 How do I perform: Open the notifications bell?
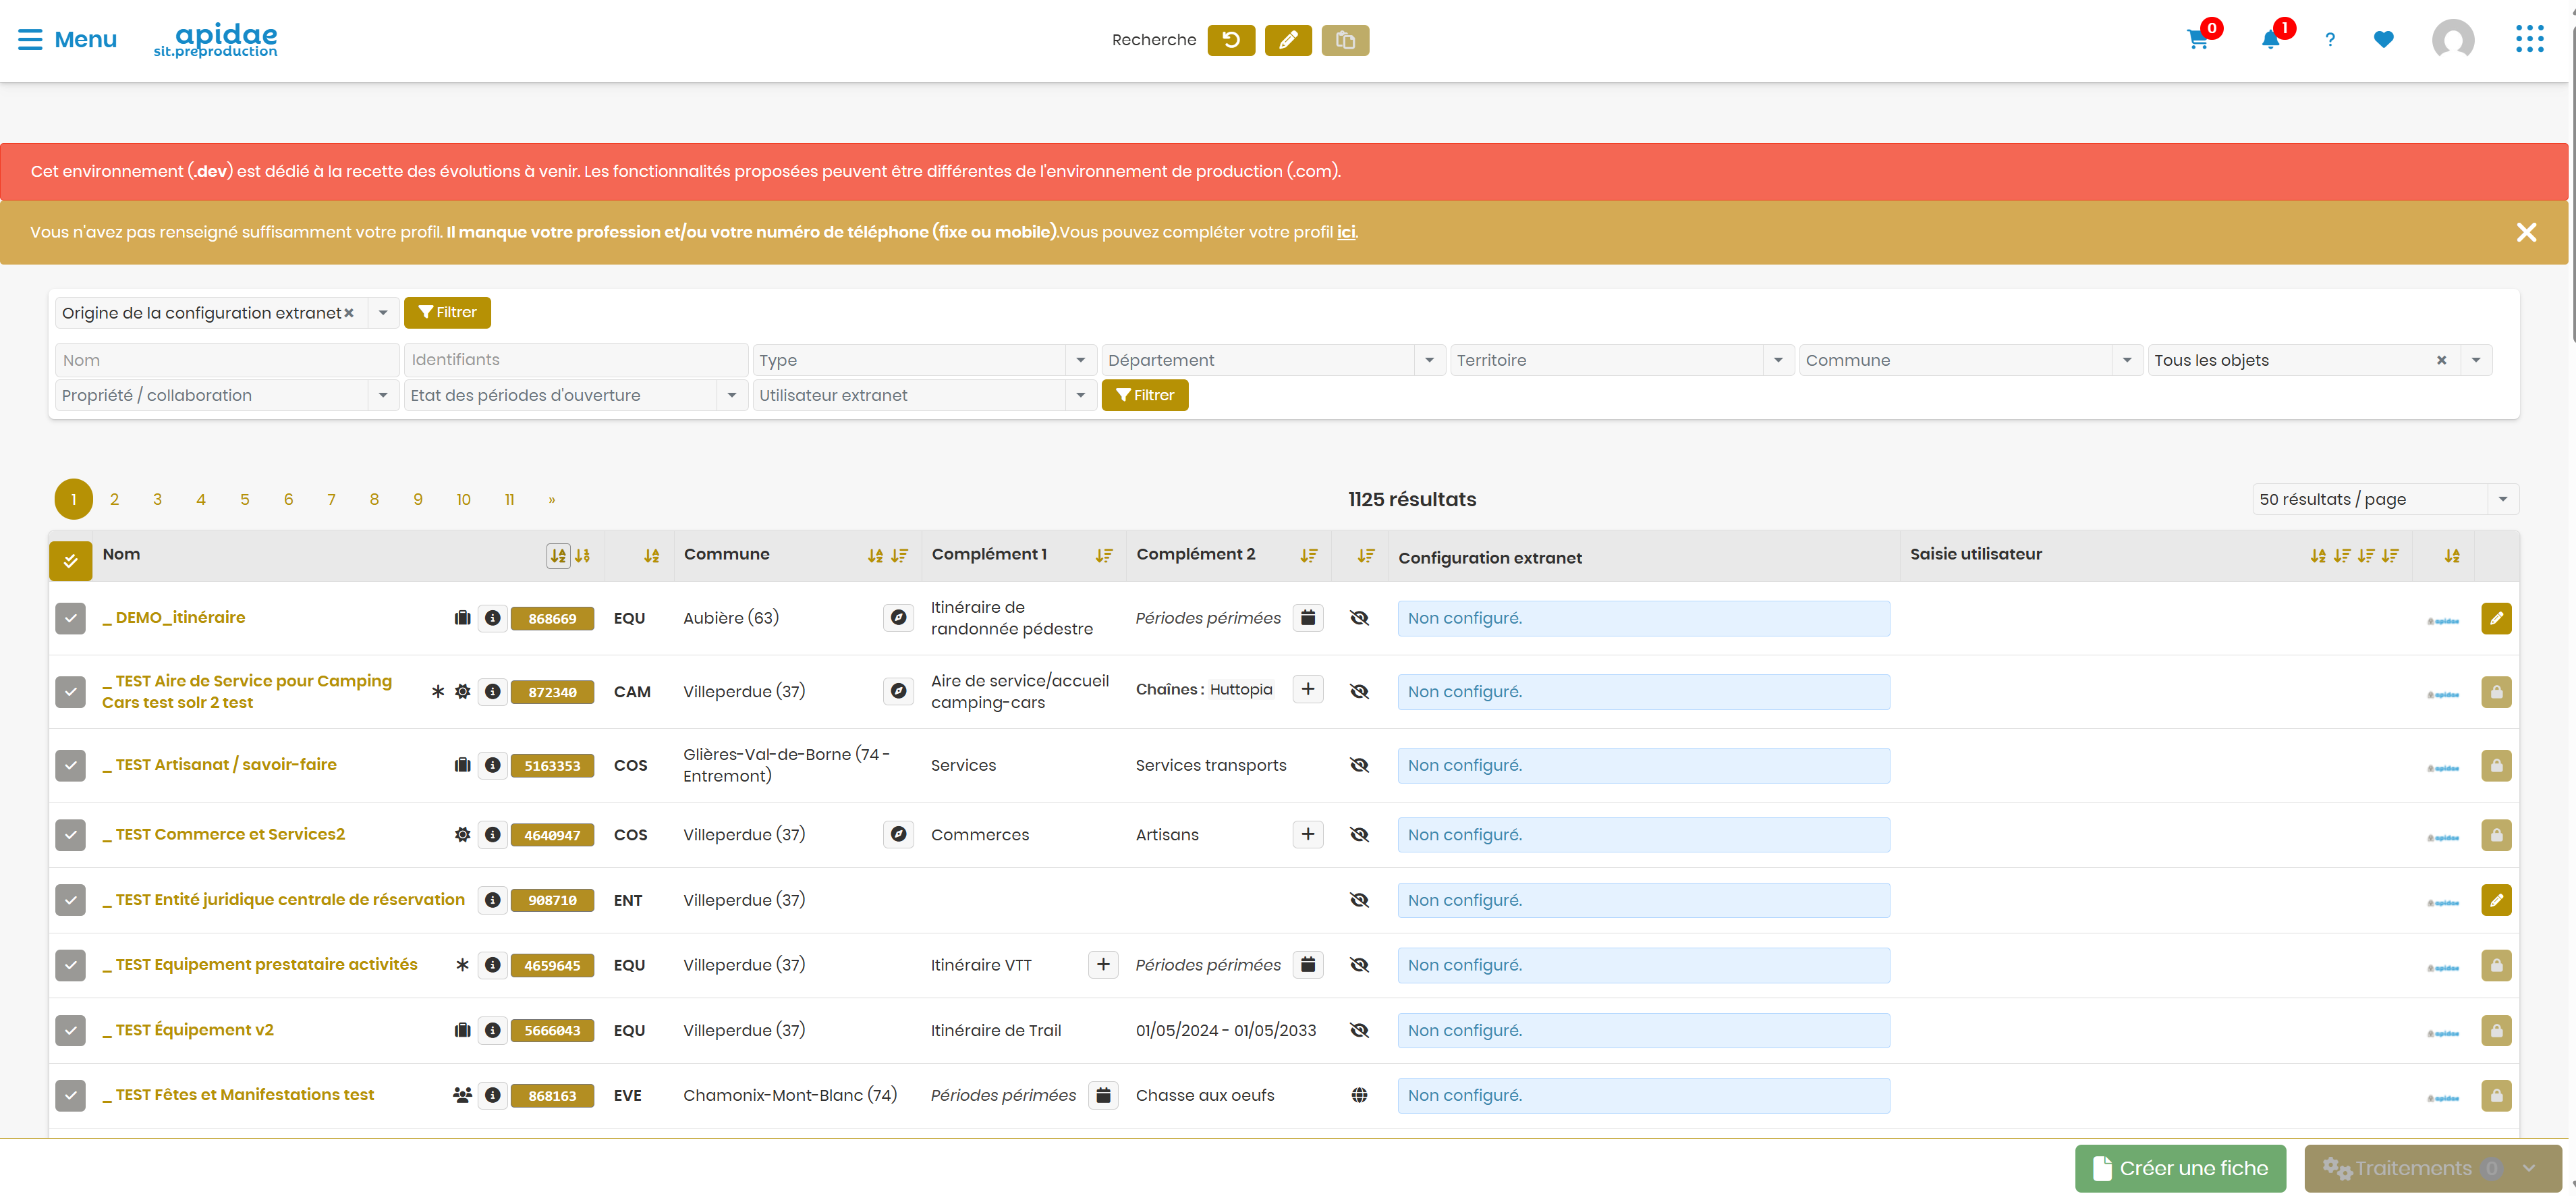(x=2270, y=40)
